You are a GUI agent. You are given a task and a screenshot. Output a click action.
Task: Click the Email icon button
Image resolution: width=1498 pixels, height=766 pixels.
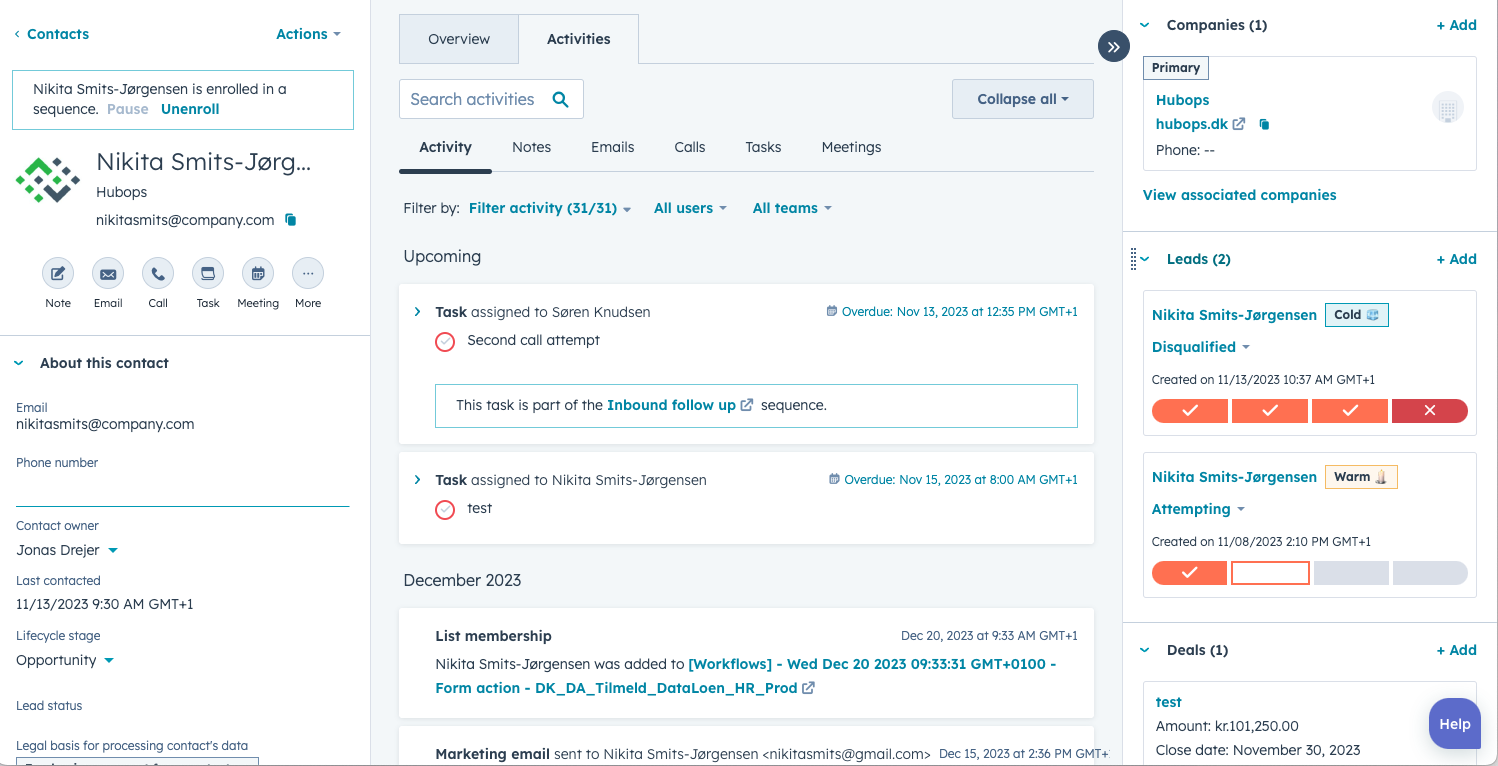[x=108, y=273]
